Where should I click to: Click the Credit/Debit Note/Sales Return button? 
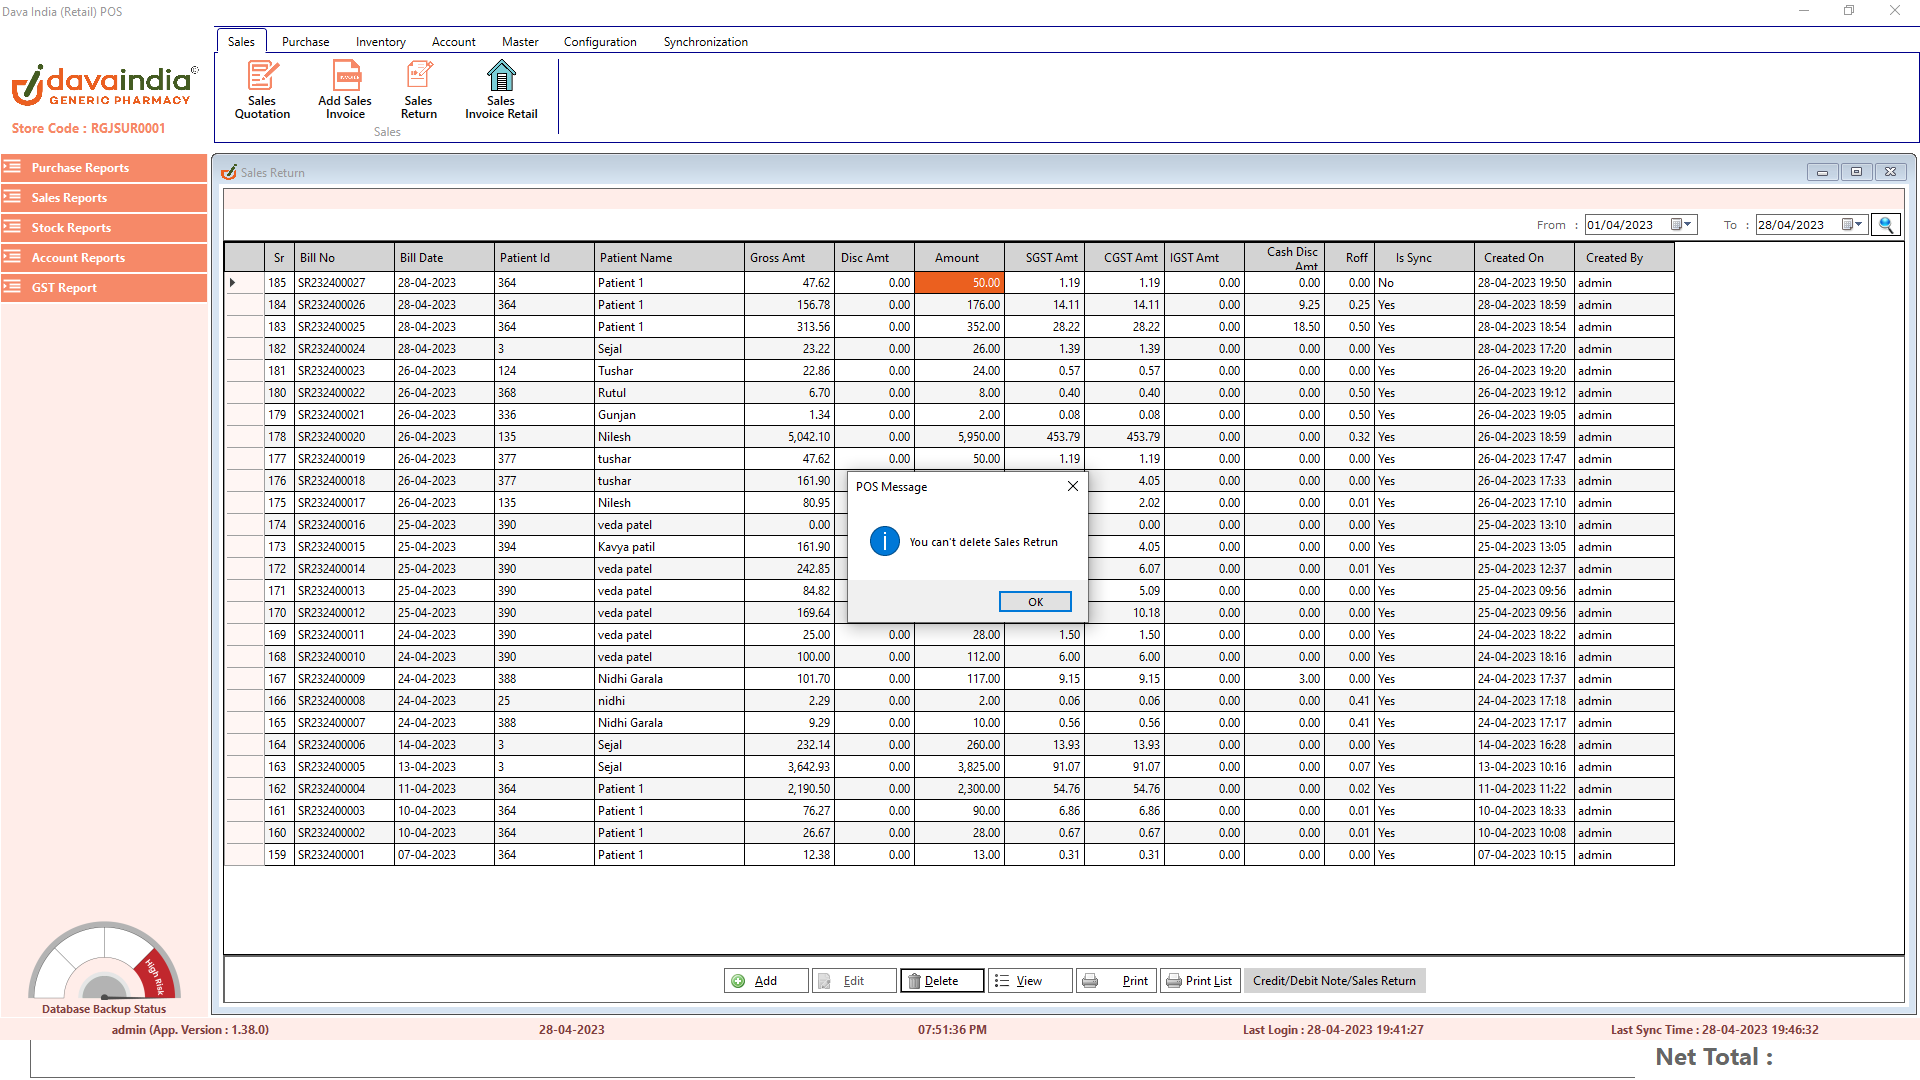coord(1334,981)
